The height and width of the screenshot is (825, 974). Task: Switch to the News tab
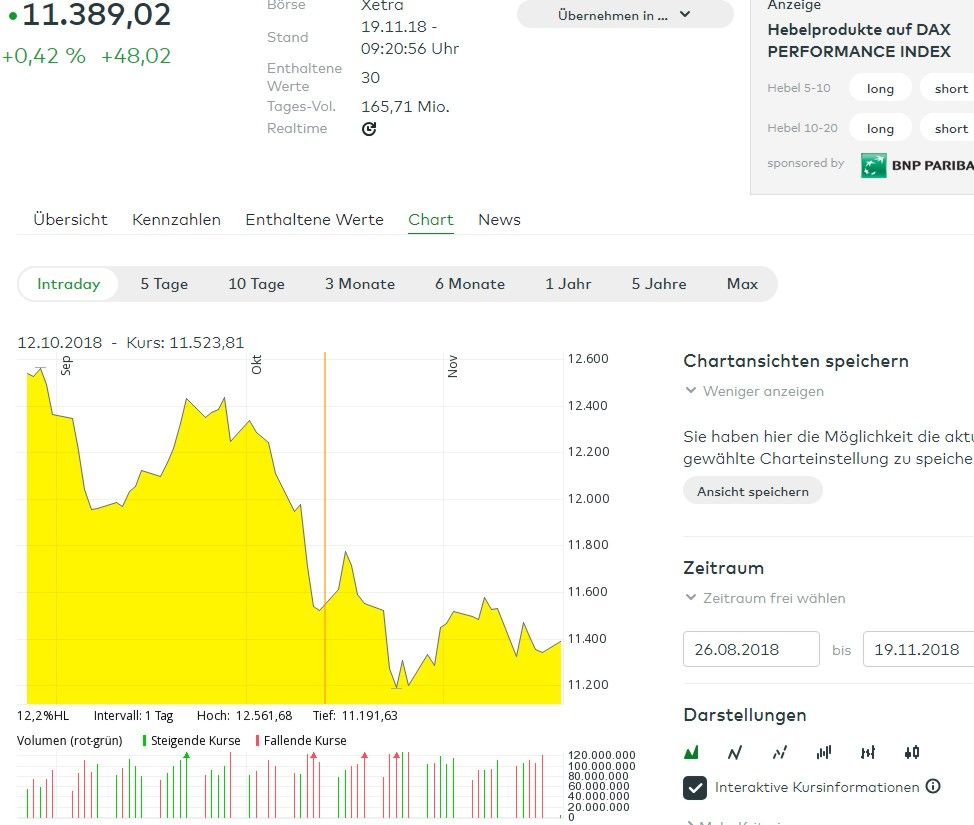tap(499, 220)
